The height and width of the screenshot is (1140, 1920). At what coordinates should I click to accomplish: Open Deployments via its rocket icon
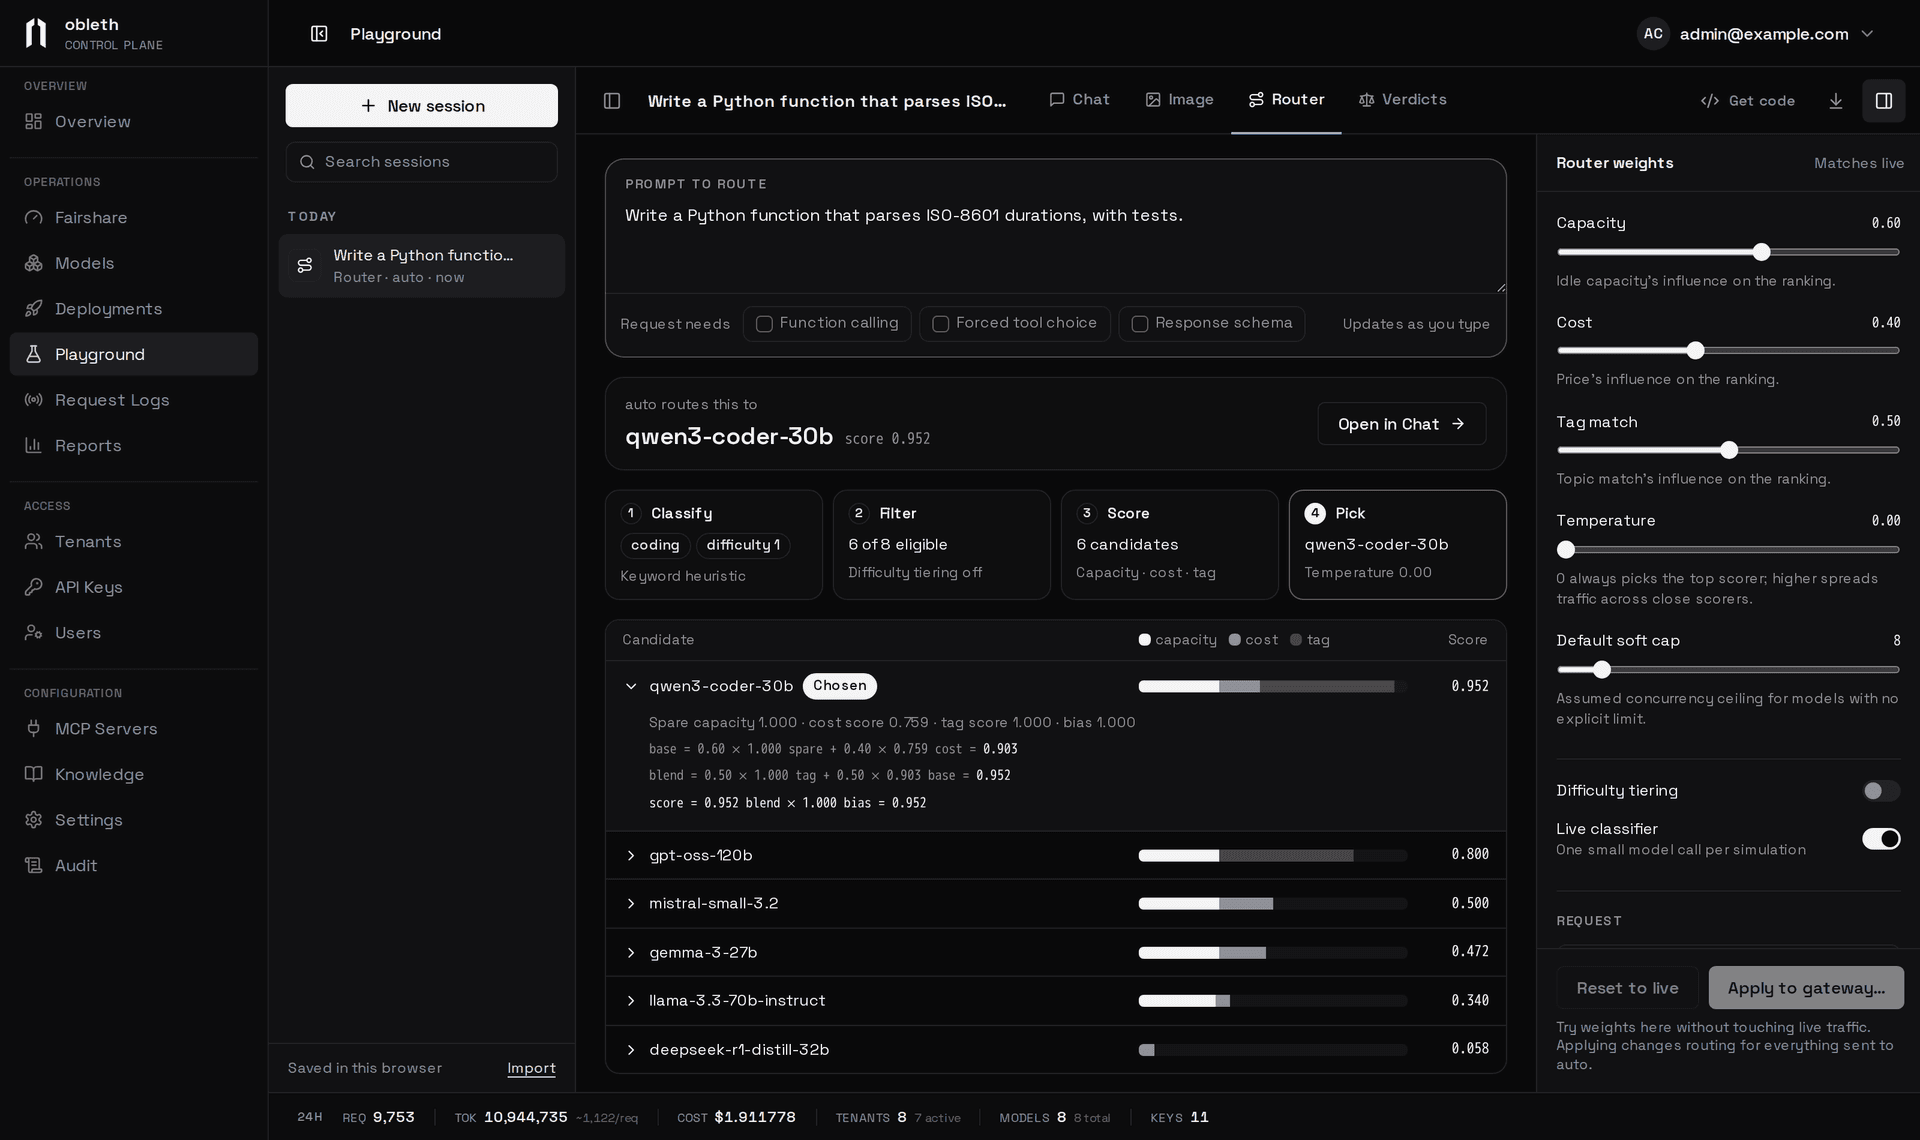[x=34, y=309]
